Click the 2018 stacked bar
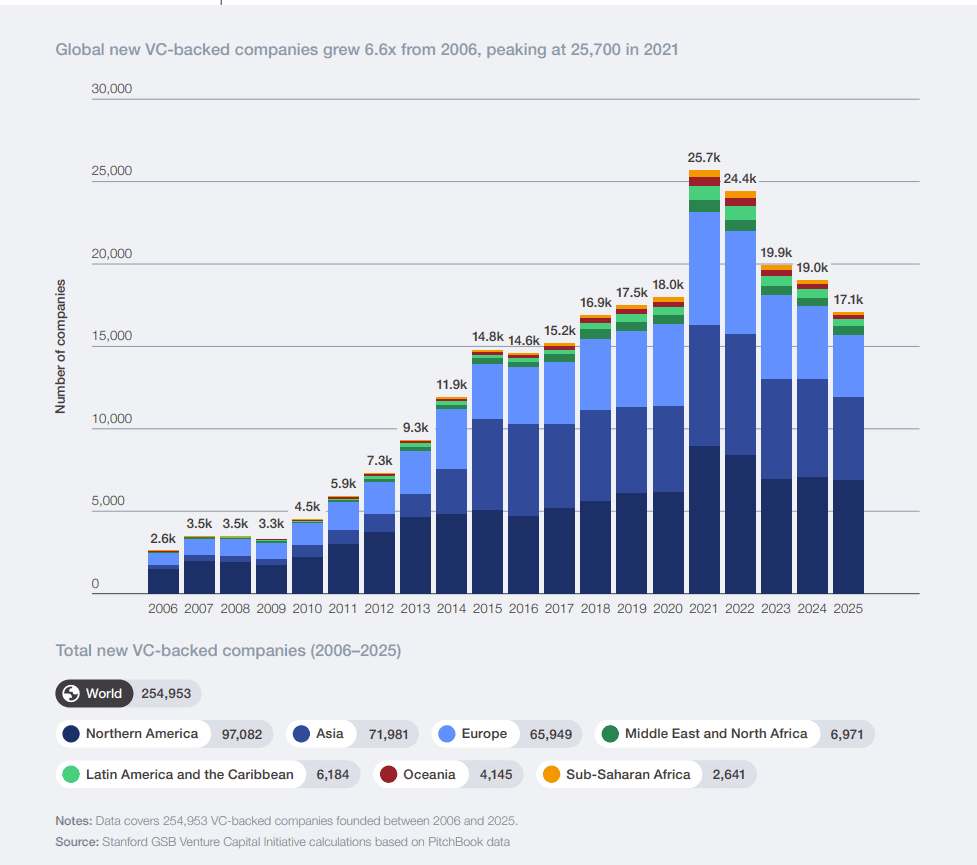The width and height of the screenshot is (977, 865). click(x=596, y=454)
